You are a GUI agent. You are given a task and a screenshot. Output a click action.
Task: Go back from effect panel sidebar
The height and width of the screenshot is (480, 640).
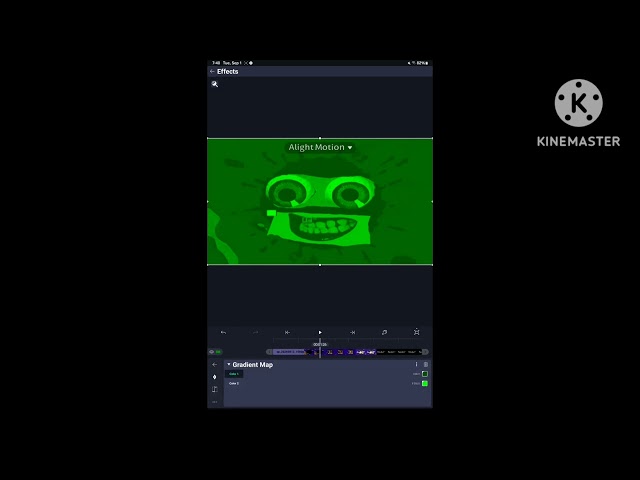click(x=215, y=364)
